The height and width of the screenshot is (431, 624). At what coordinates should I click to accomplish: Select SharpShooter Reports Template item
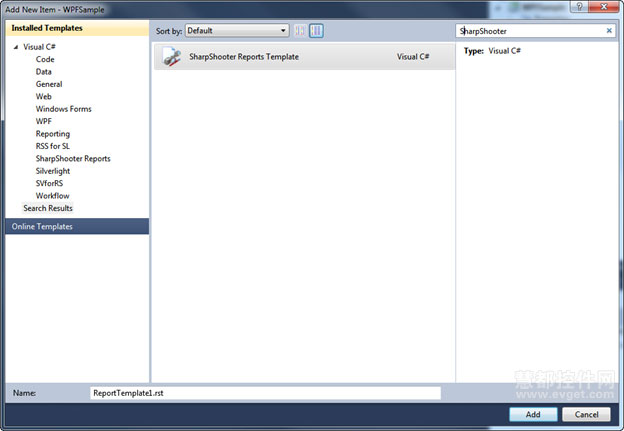[x=304, y=57]
